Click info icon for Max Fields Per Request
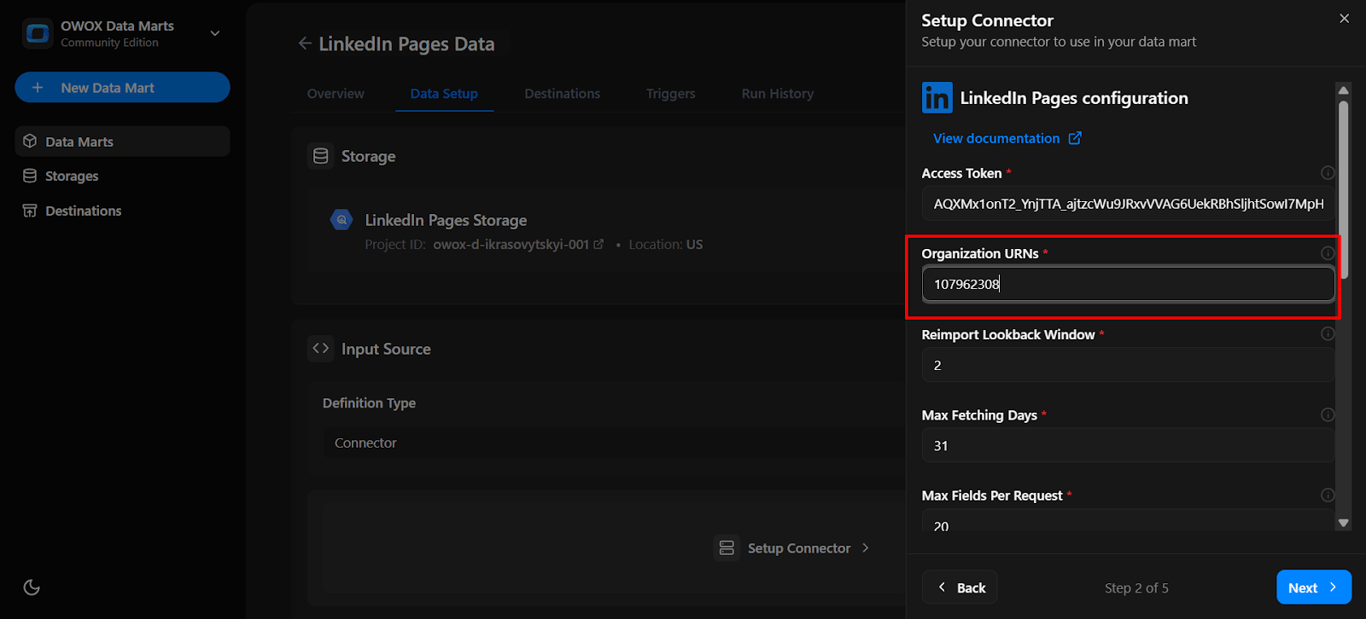Viewport: 1366px width, 619px height. (1328, 495)
